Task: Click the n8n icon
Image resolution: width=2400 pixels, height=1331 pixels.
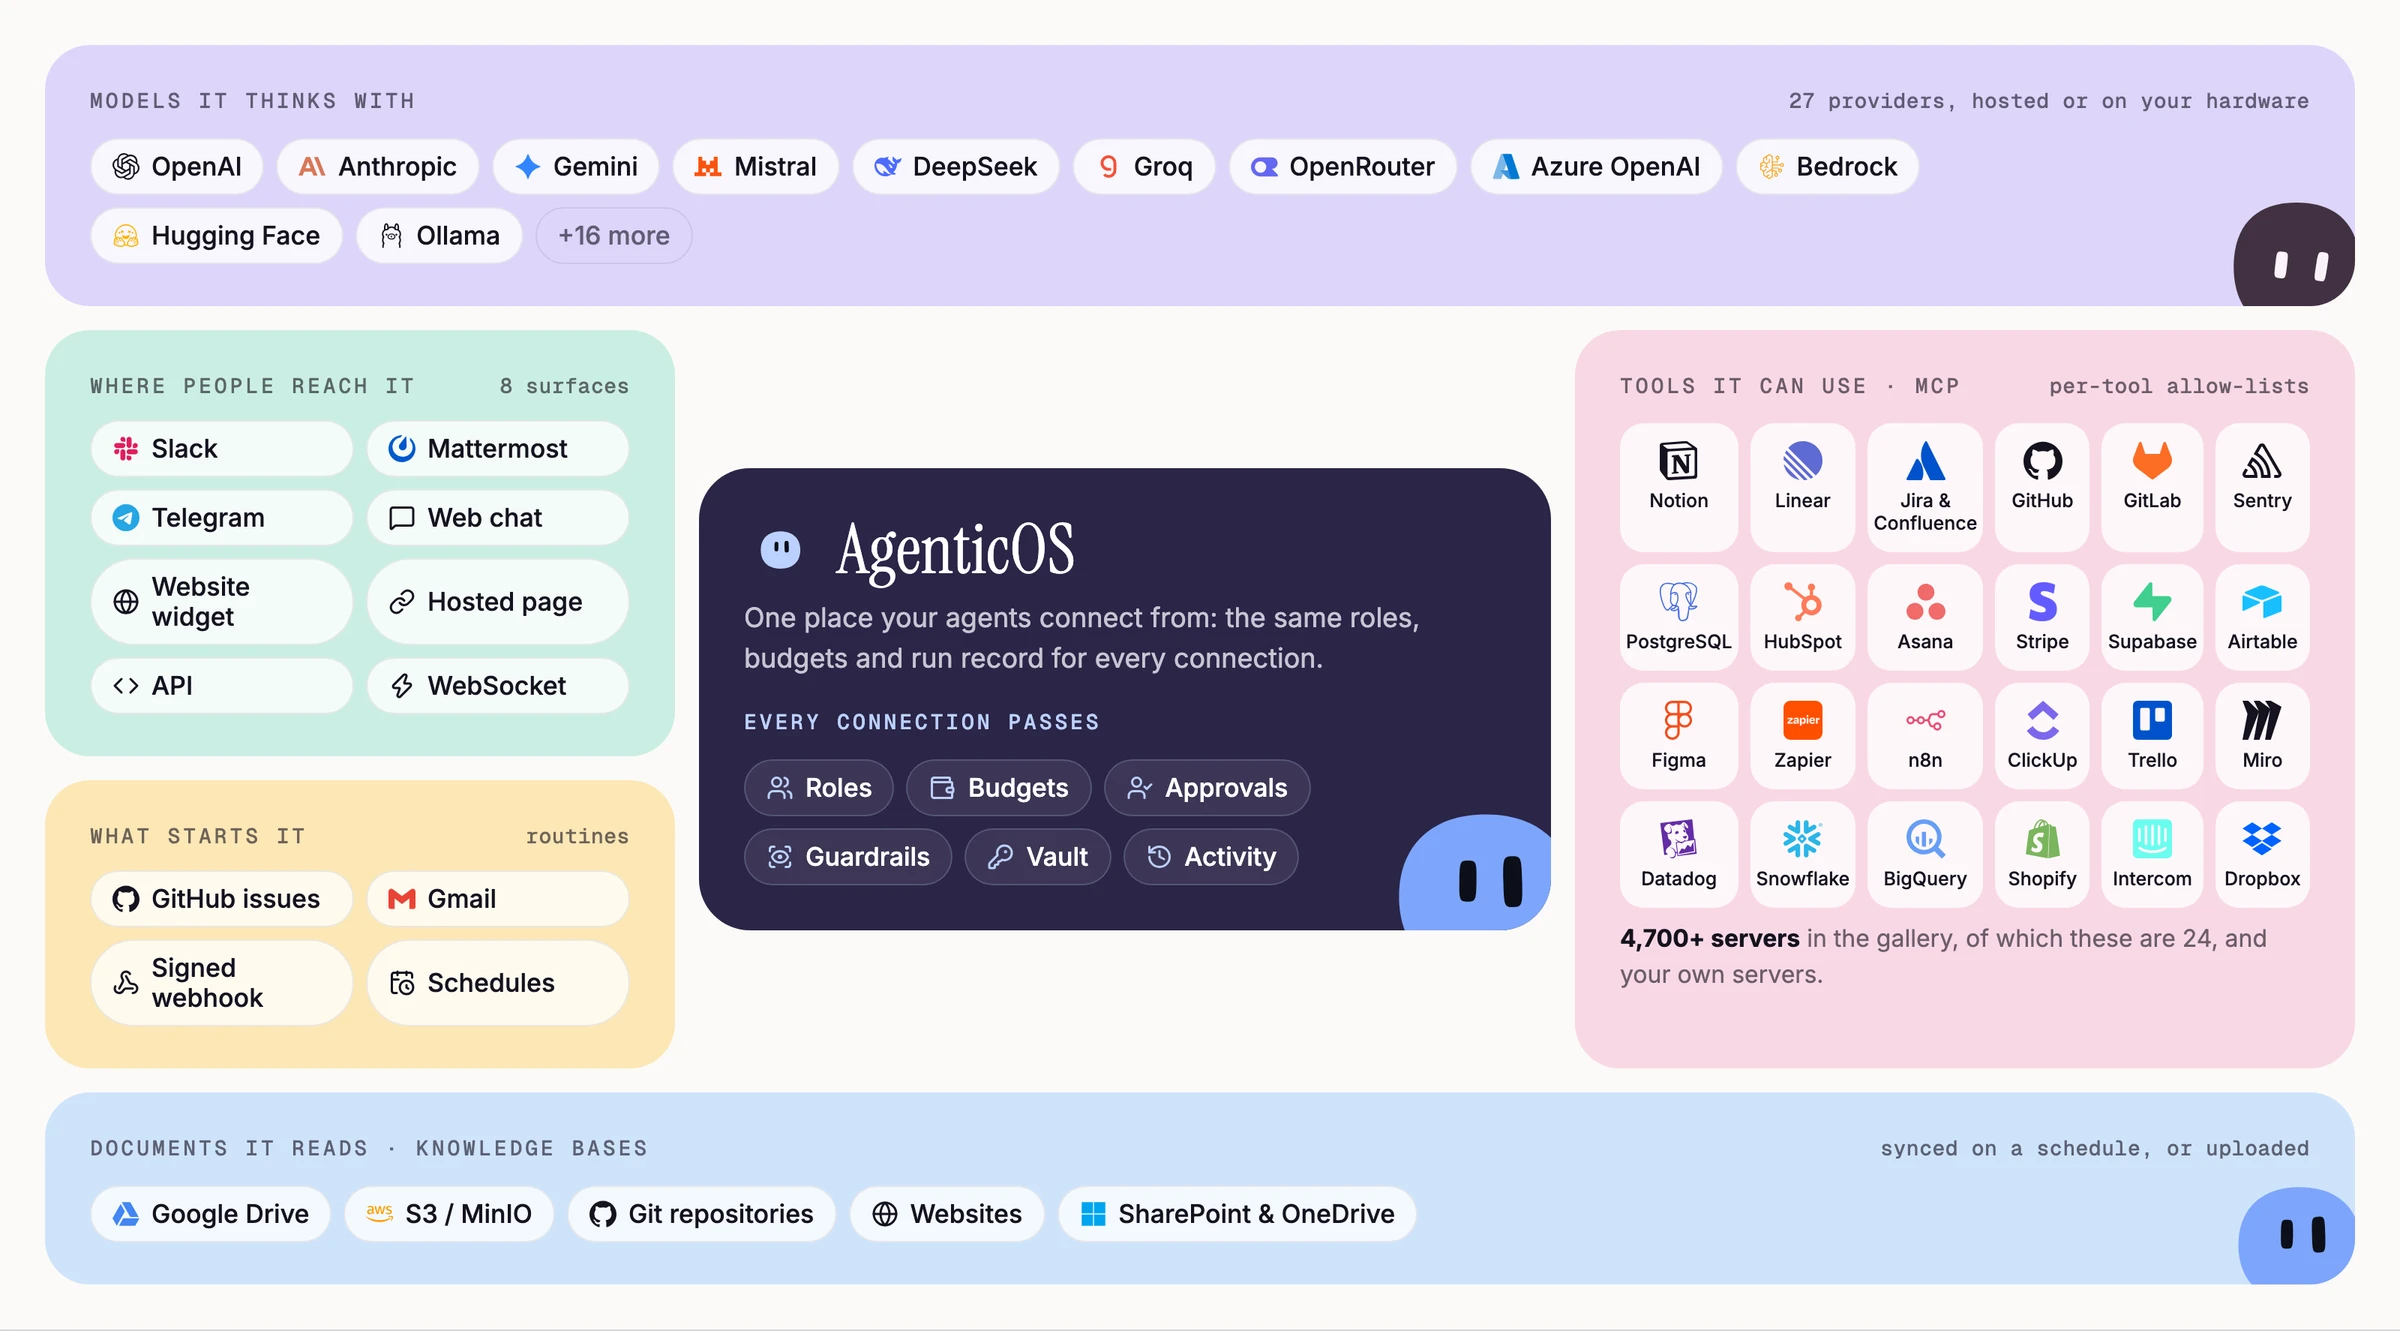Action: 1925,720
